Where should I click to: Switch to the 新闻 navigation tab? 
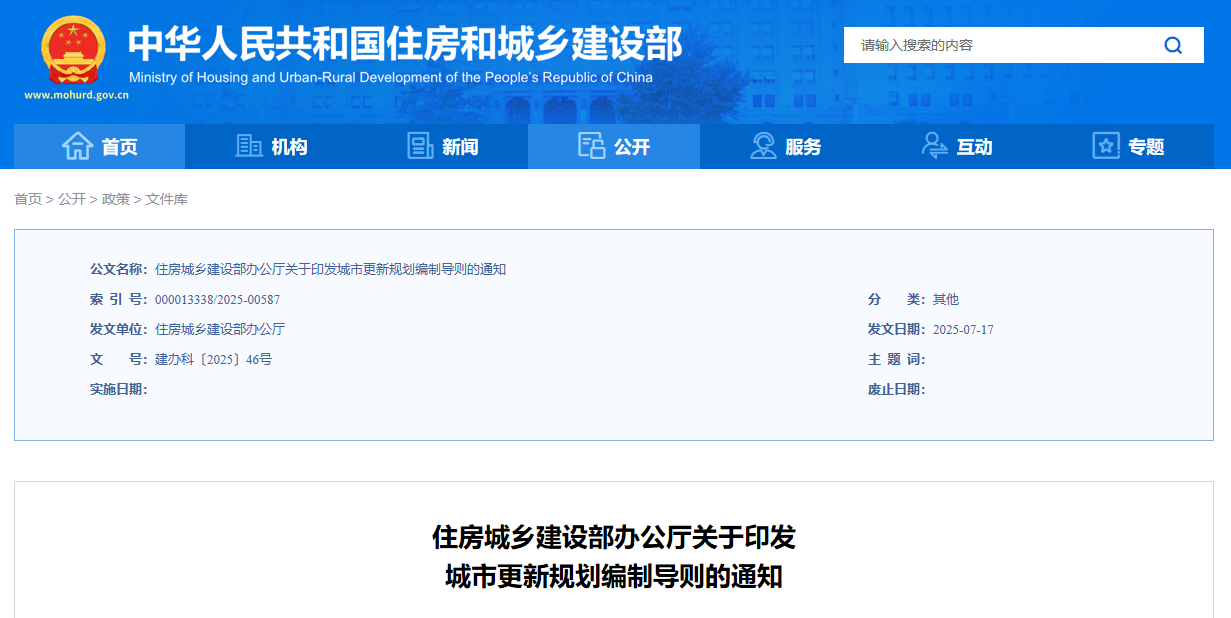(442, 146)
